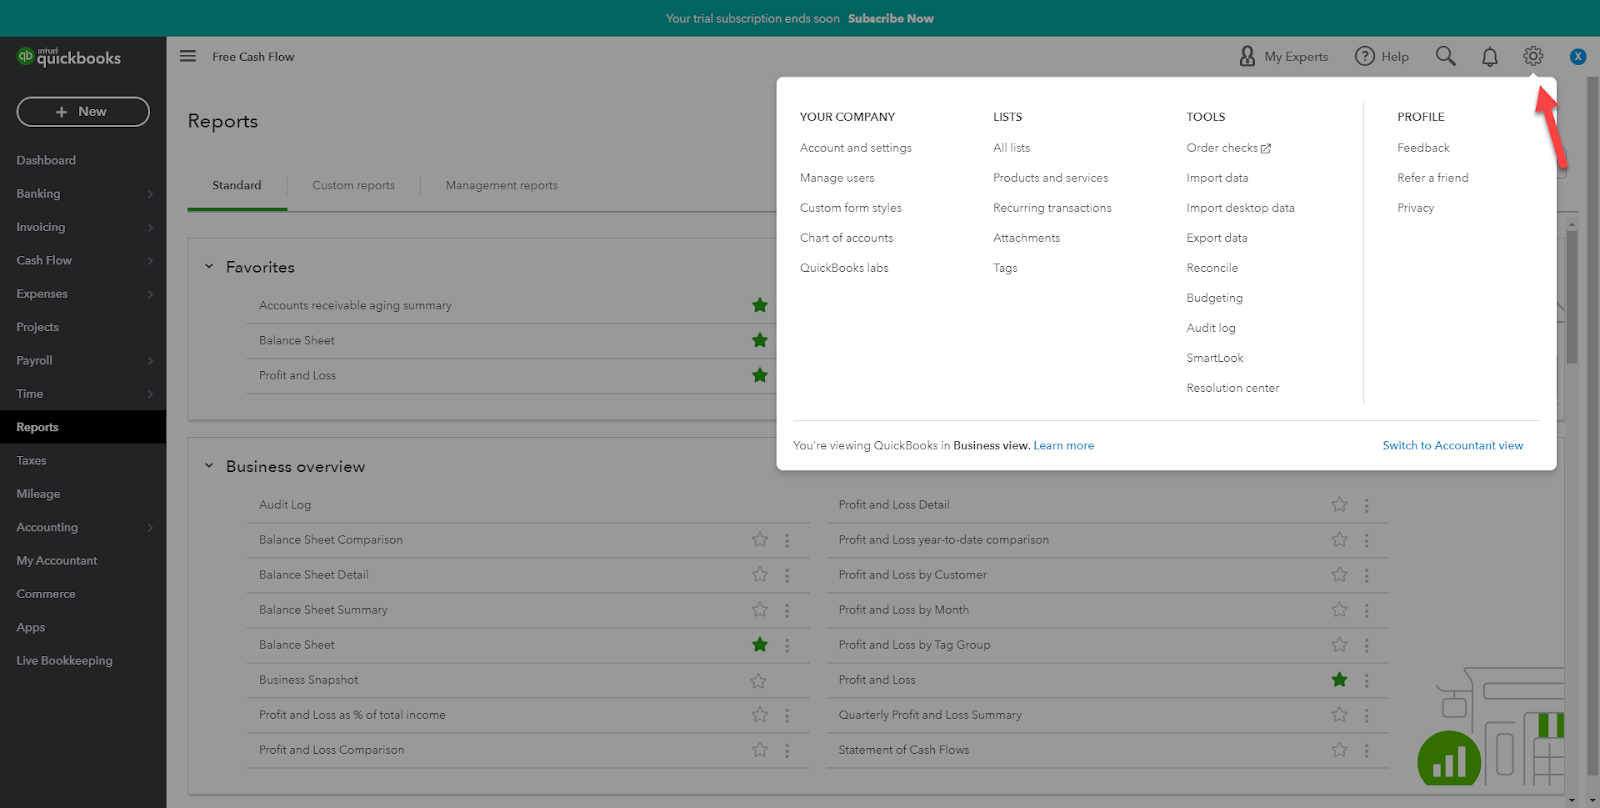
Task: Close the settings gear menu icon
Action: (1533, 56)
